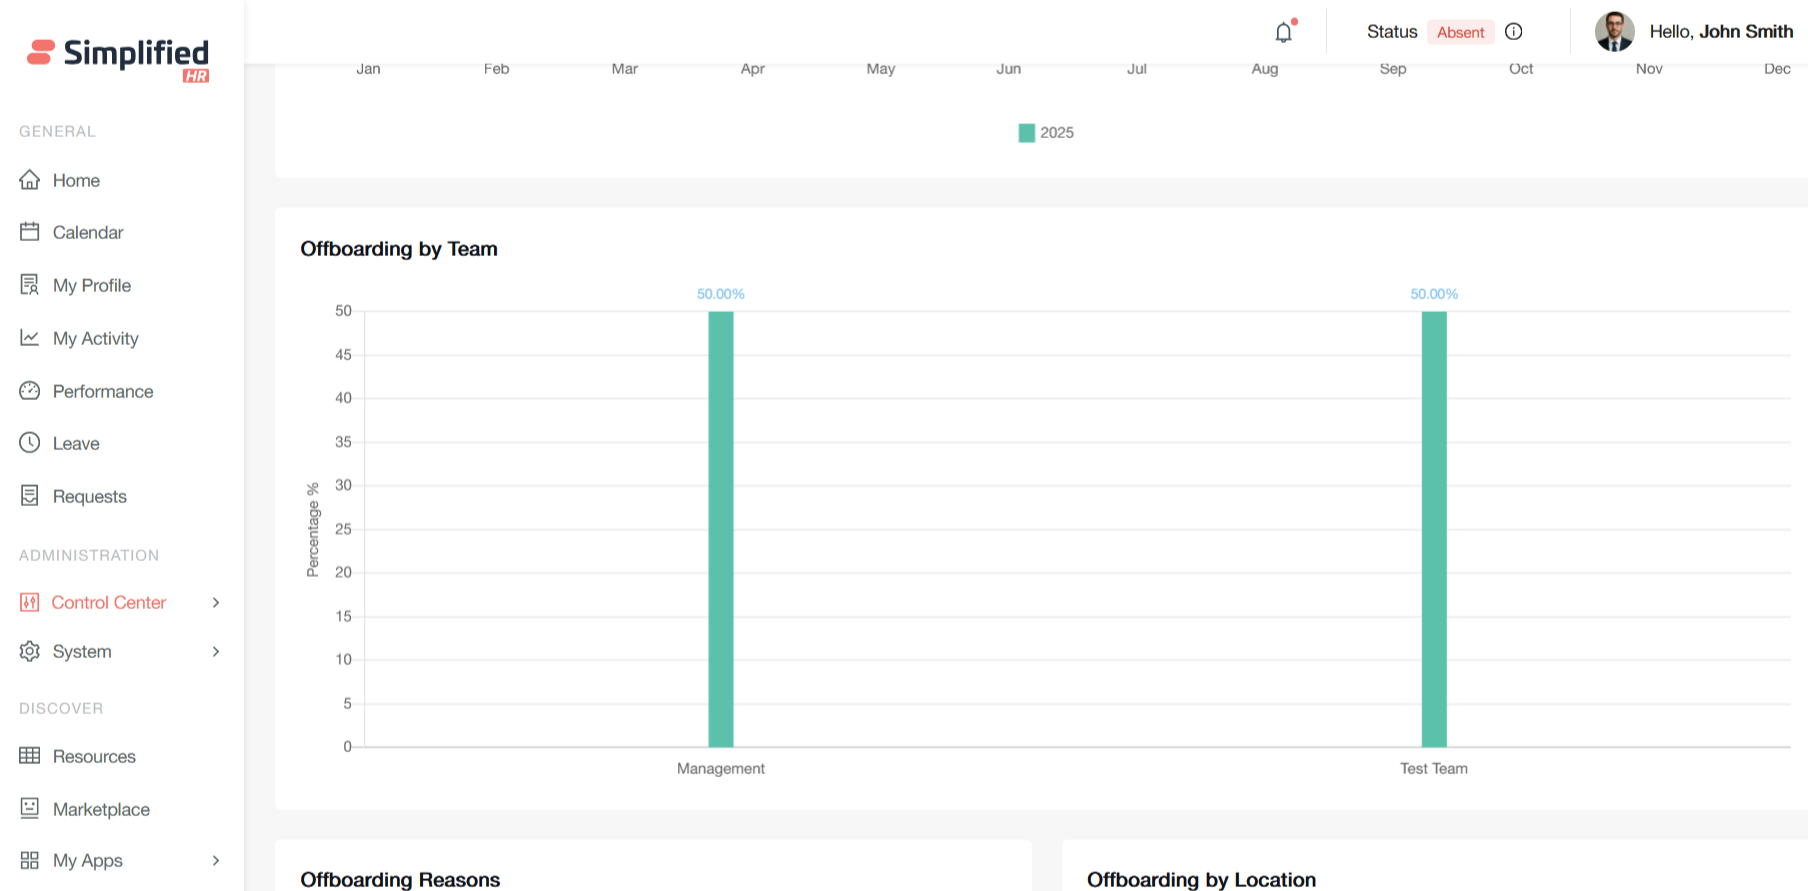Expand the System submenu chevron
Screen dimensions: 1808x891
[x=216, y=652]
